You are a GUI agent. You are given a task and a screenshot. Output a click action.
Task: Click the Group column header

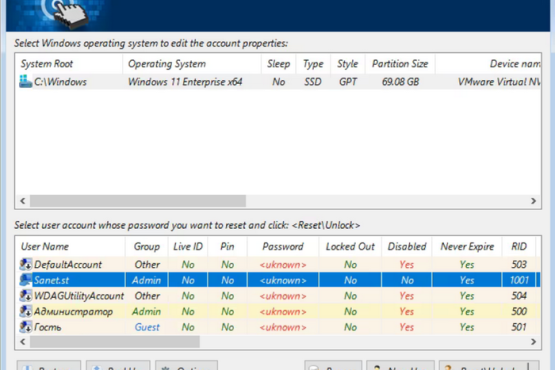[x=147, y=246]
